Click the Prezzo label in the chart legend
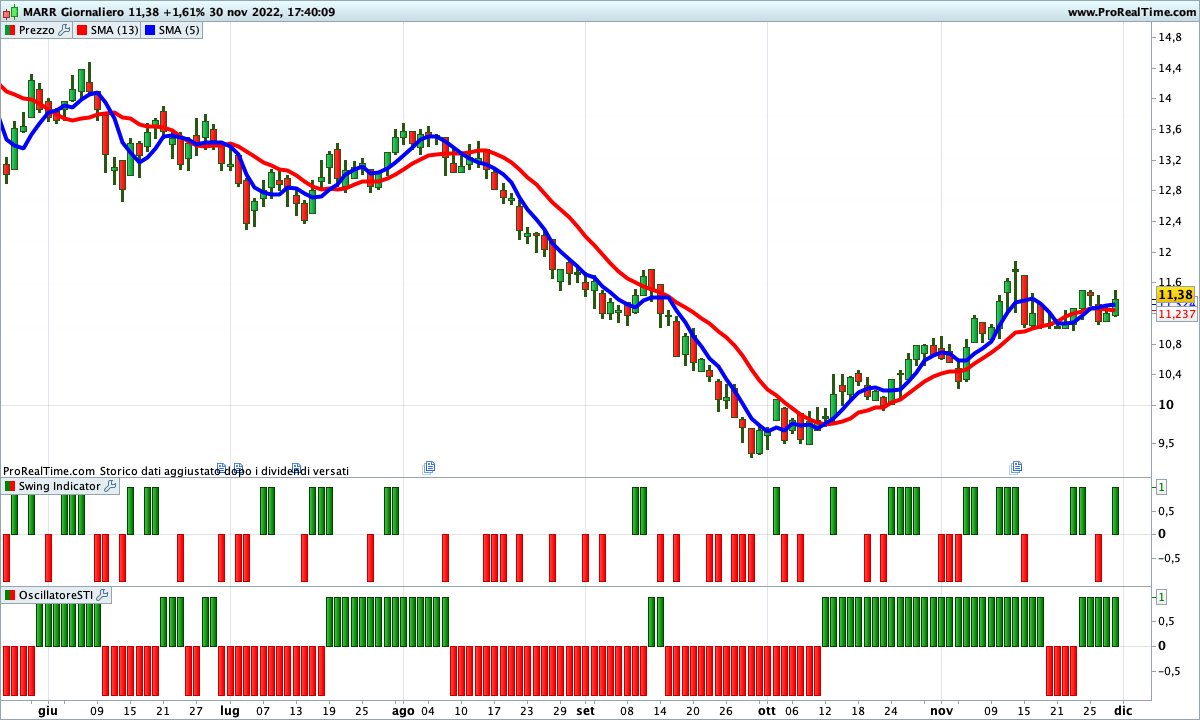This screenshot has height=720, width=1200. 37,30
